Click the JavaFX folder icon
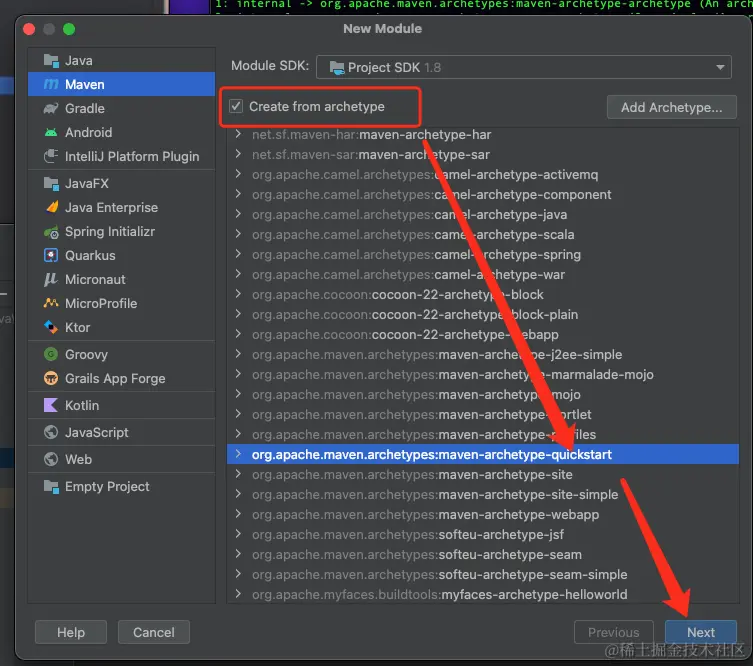This screenshot has width=753, height=666. [51, 183]
